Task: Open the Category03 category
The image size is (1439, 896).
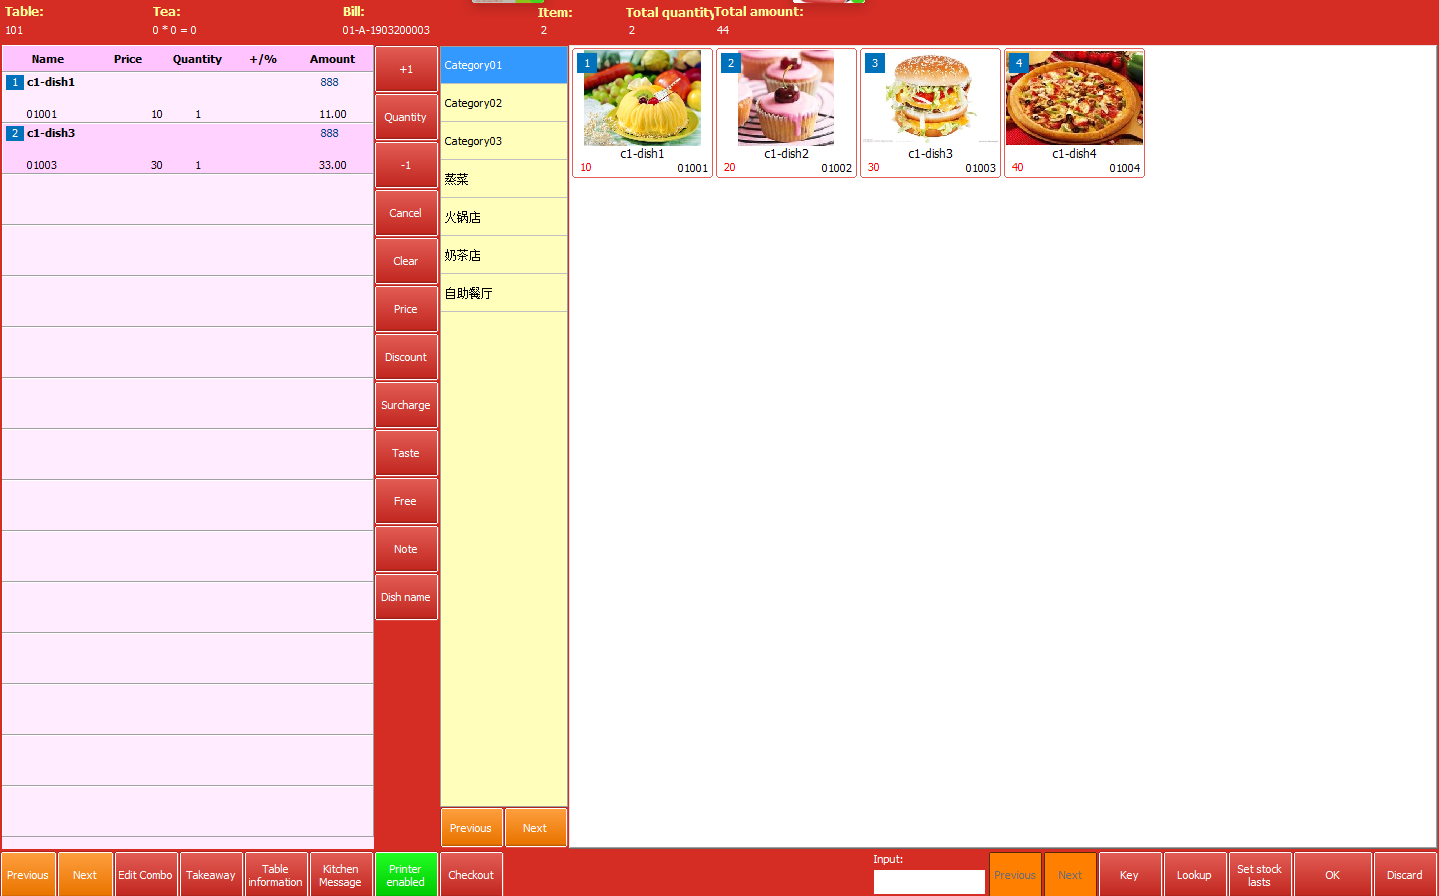Action: pyautogui.click(x=503, y=141)
